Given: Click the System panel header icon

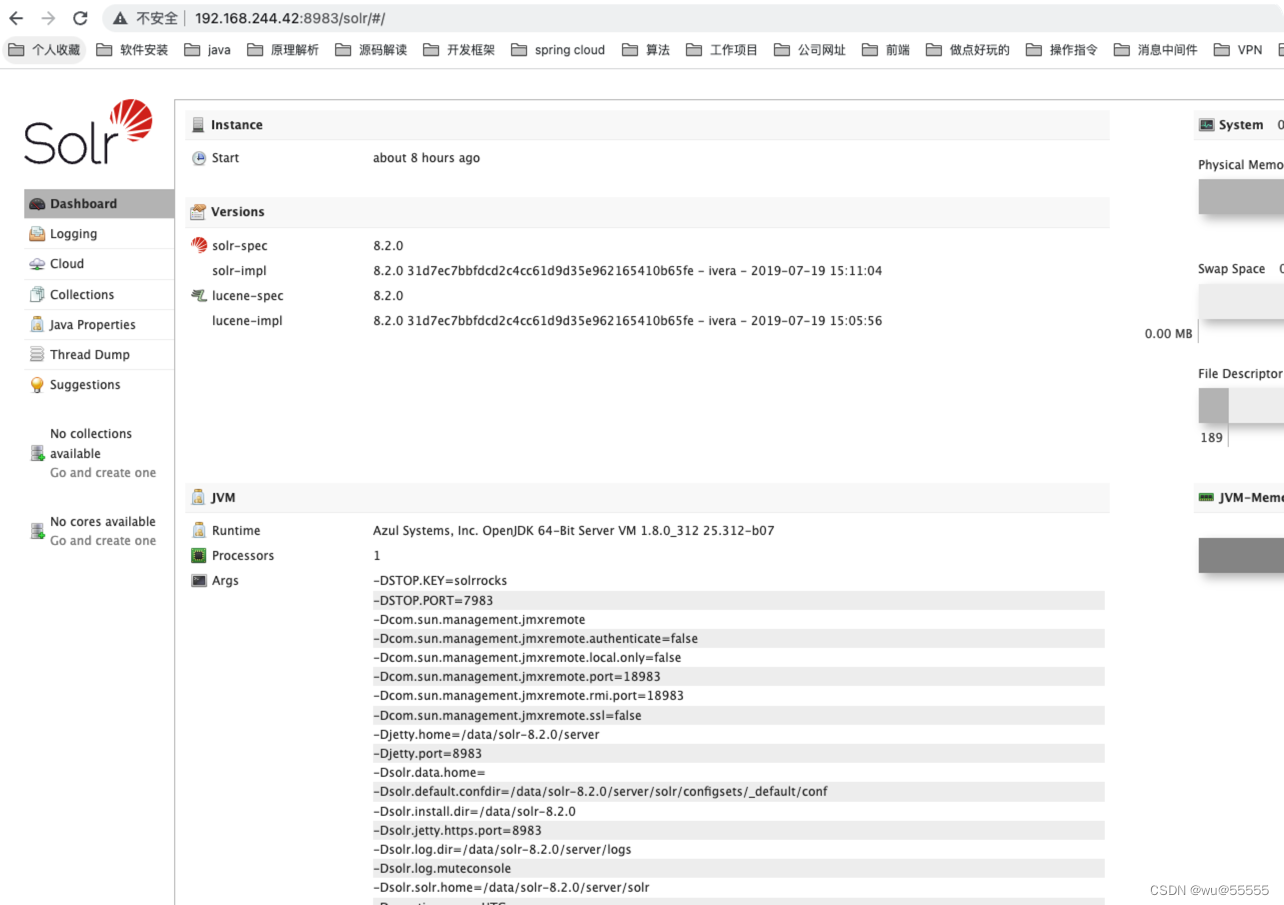Looking at the screenshot, I should [1206, 125].
